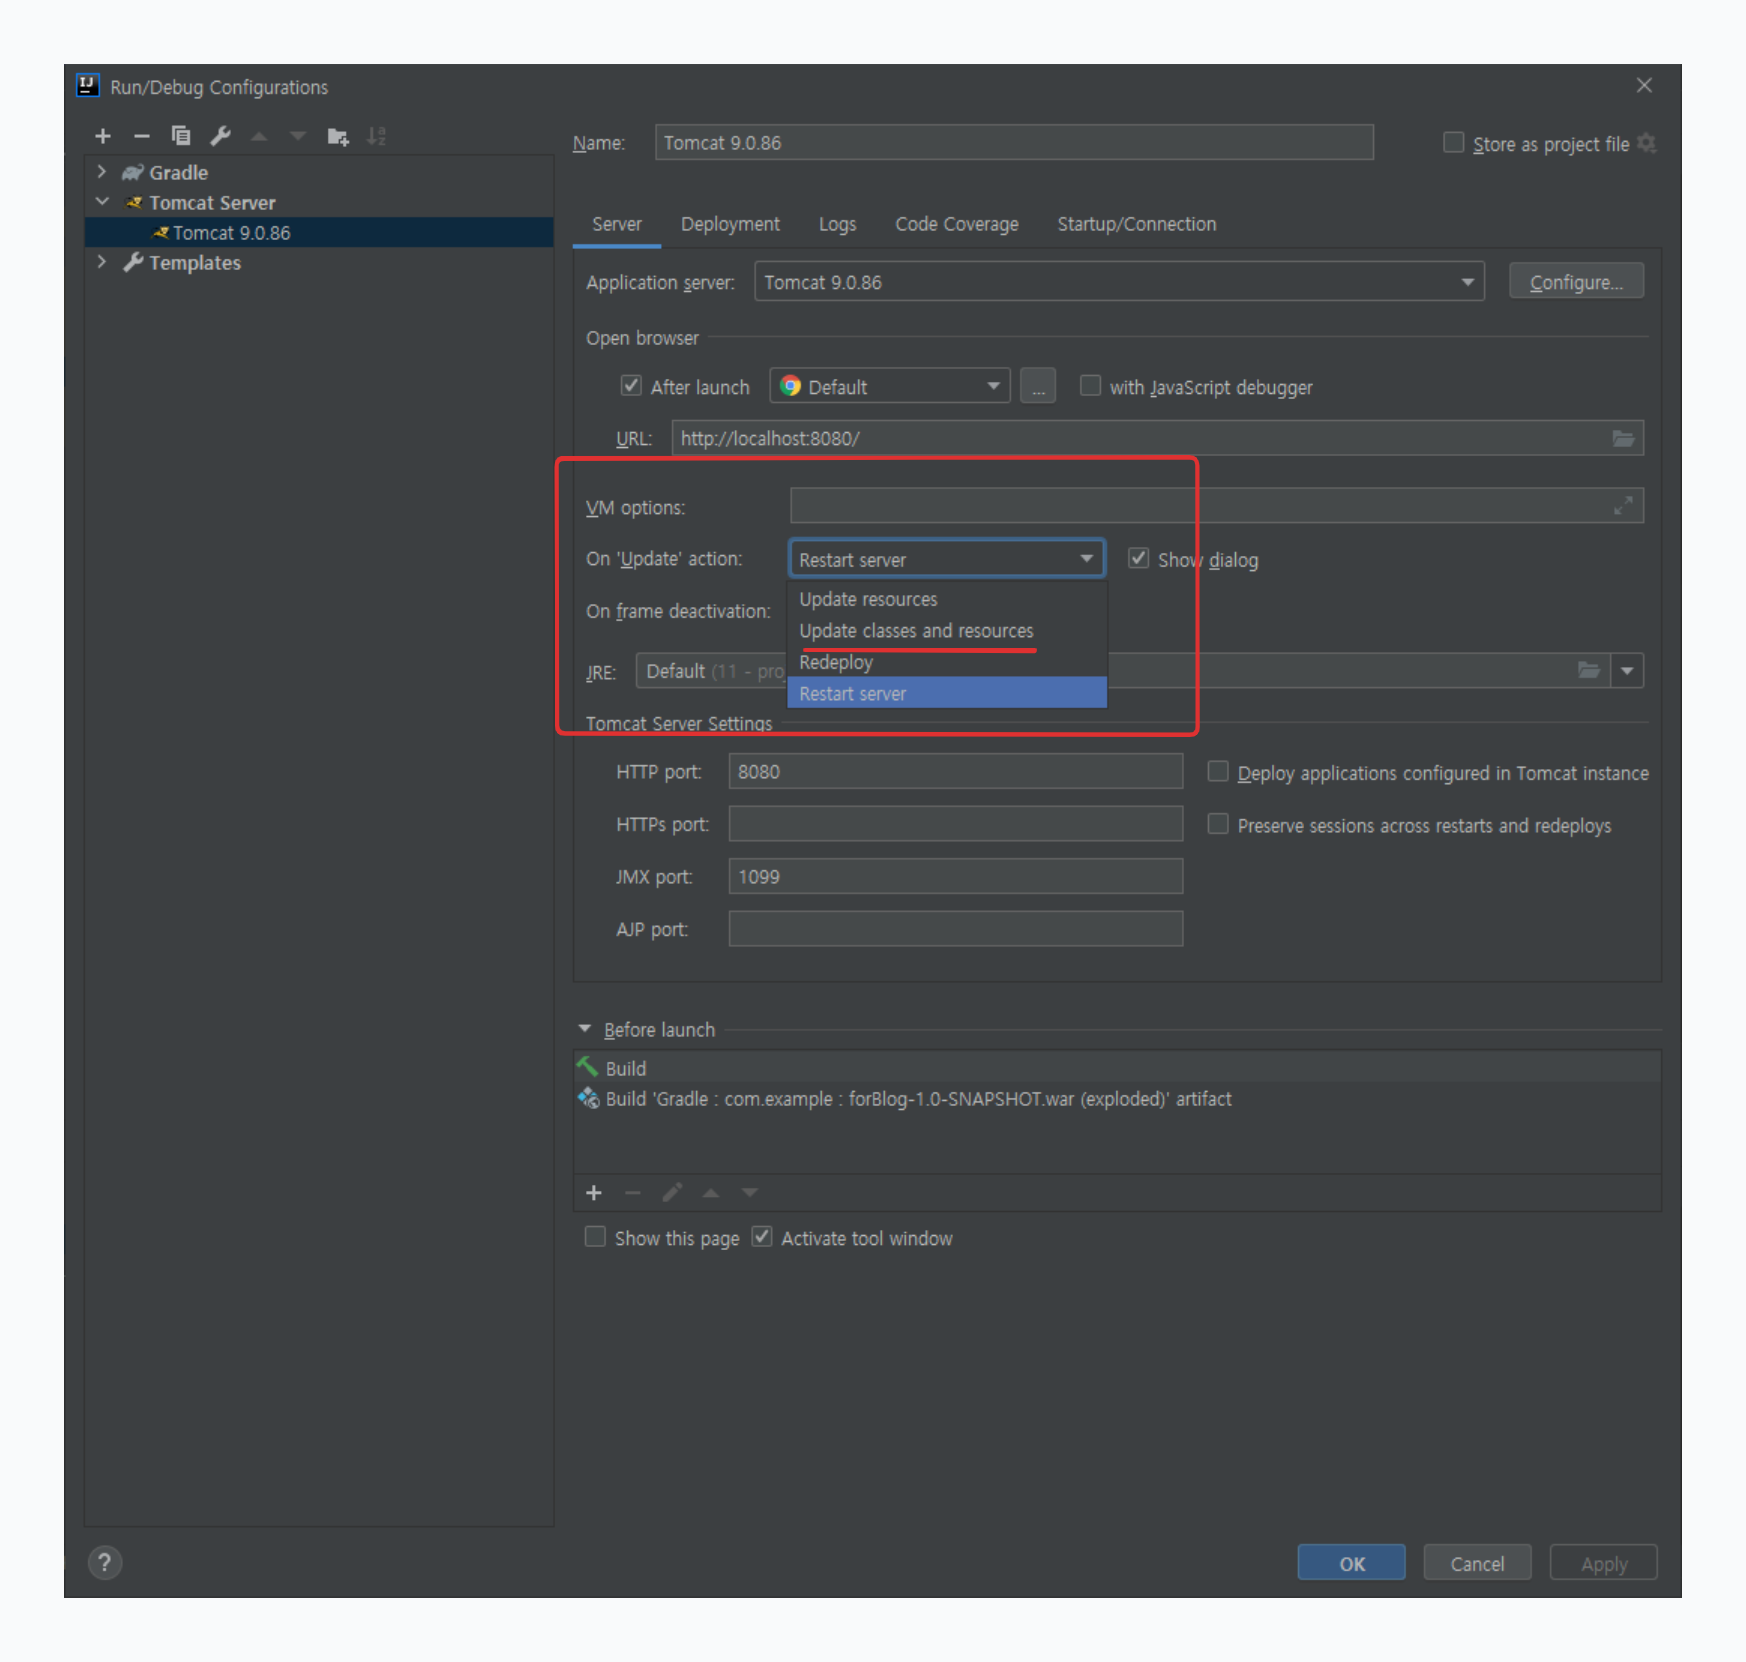This screenshot has height=1662, width=1746.
Task: Click the OK button
Action: (x=1352, y=1563)
